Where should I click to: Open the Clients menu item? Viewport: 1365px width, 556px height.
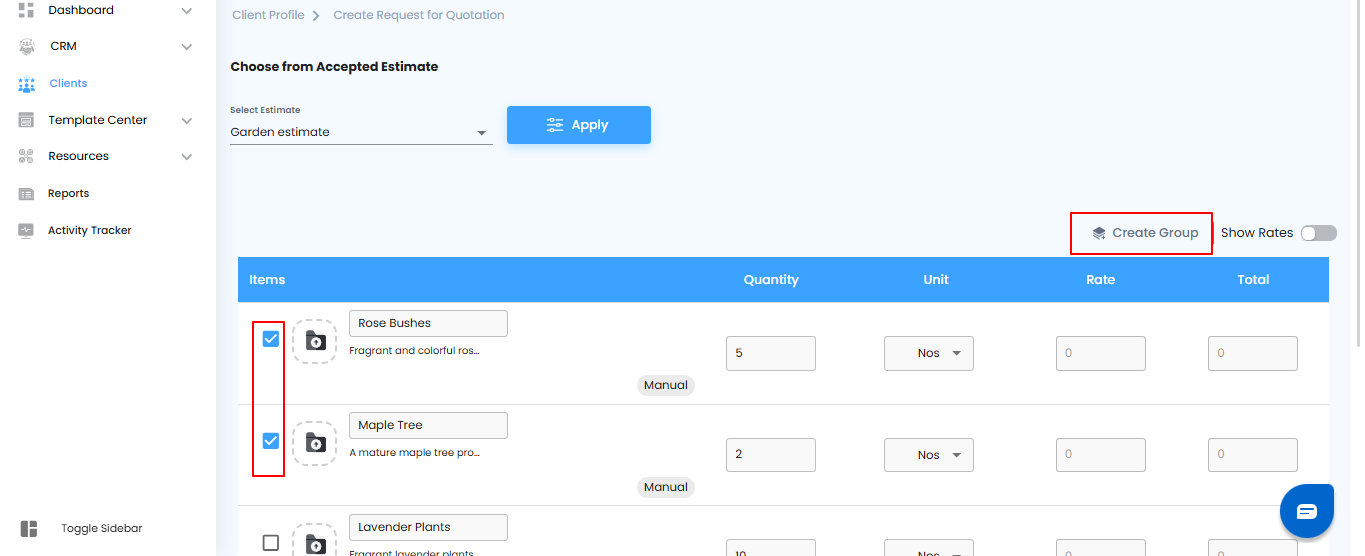click(68, 84)
